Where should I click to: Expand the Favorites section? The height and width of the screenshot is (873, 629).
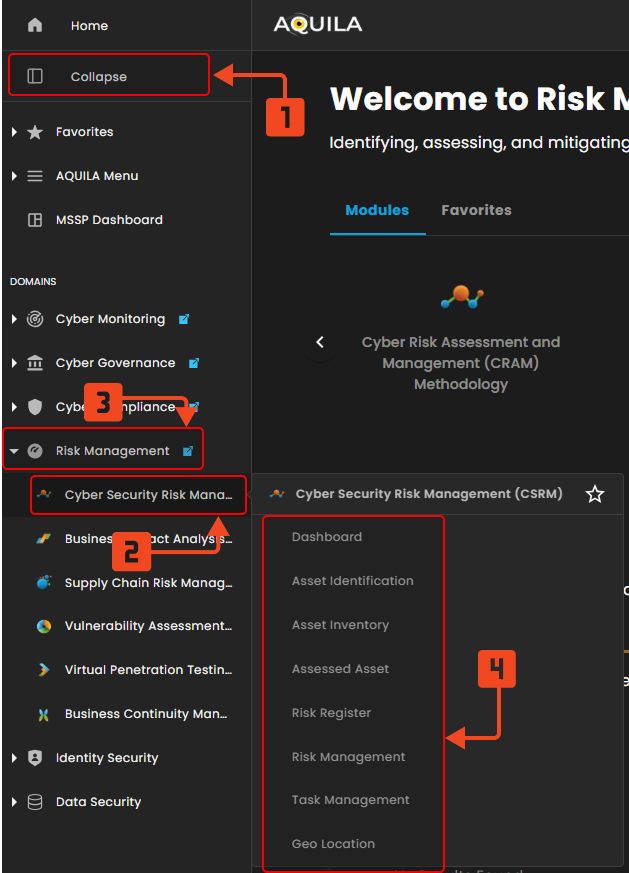14,132
